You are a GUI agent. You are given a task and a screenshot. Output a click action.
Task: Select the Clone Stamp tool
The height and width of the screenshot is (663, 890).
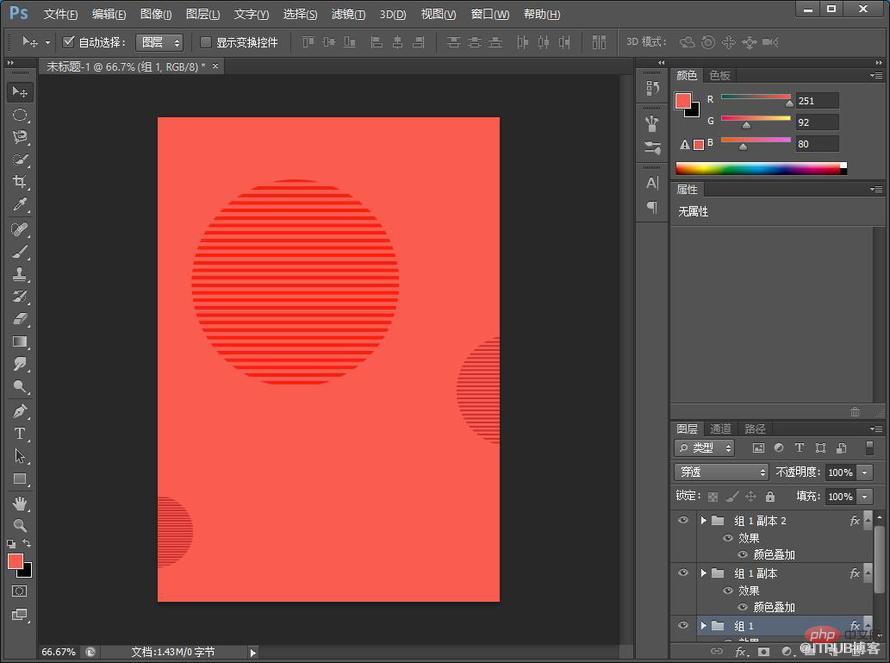click(20, 274)
